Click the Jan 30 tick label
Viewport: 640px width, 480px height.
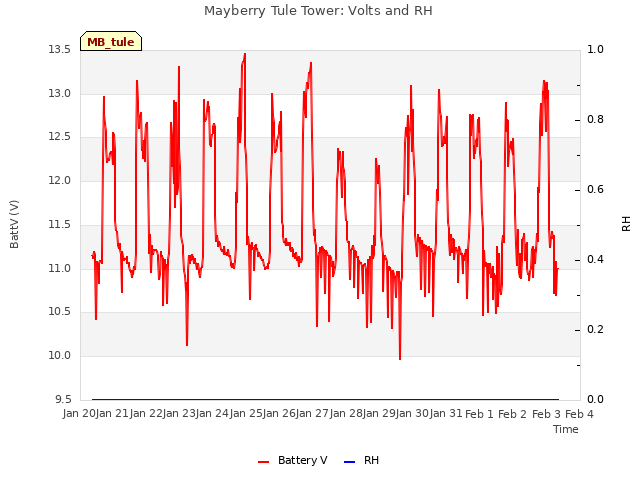(412, 414)
